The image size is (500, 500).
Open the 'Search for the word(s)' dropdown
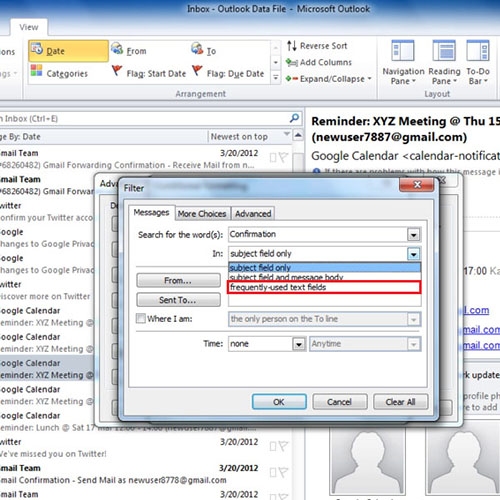pyautogui.click(x=414, y=235)
